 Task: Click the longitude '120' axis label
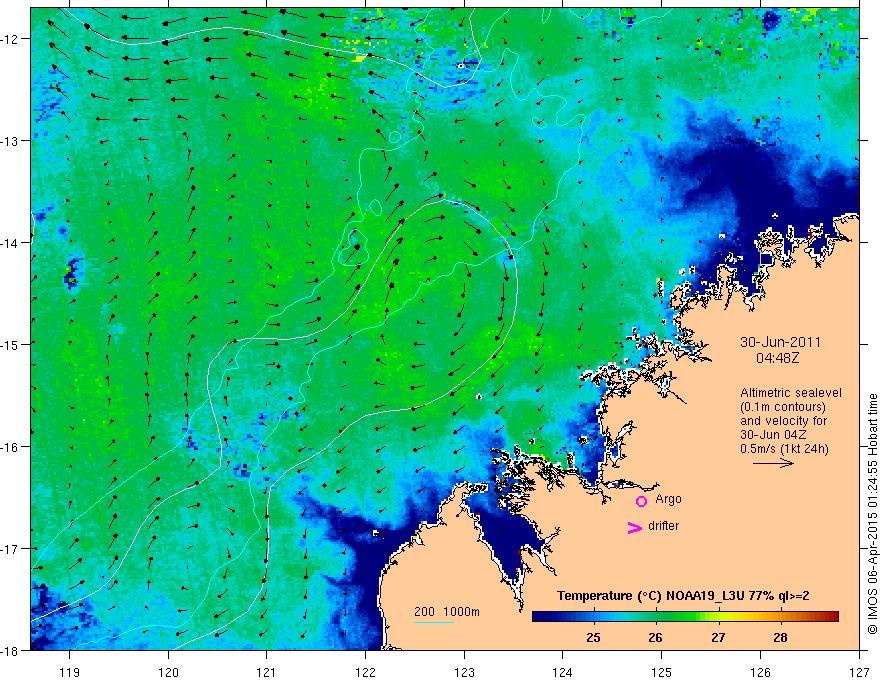pos(168,672)
